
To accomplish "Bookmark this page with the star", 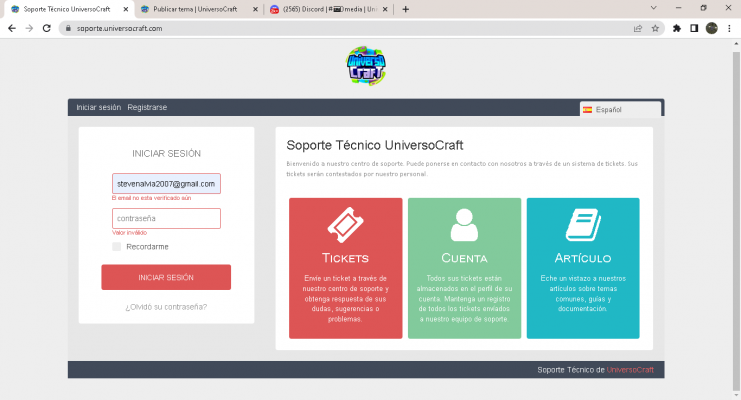I will (x=655, y=28).
